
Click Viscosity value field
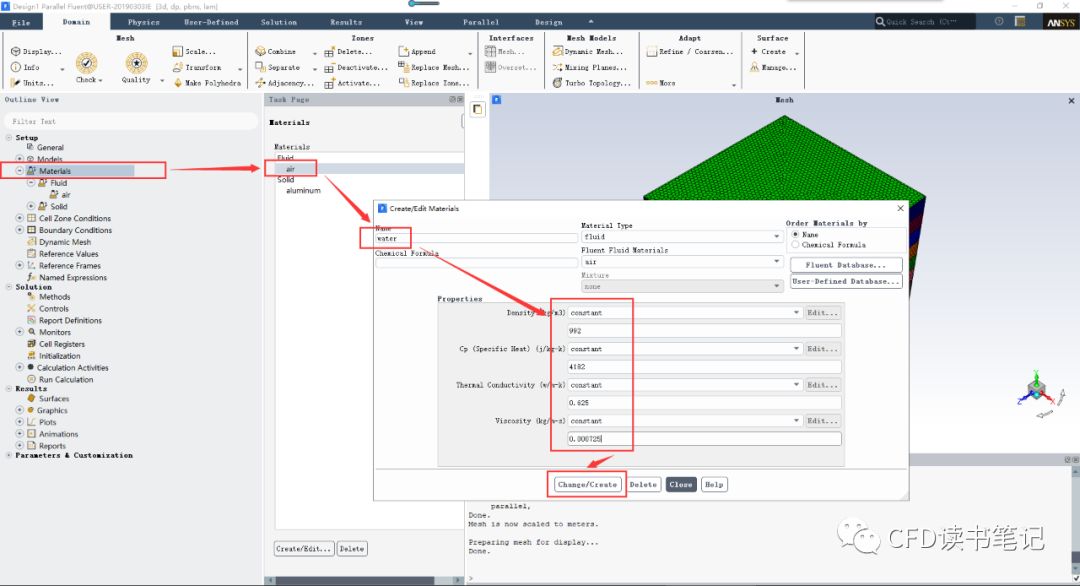click(x=704, y=439)
